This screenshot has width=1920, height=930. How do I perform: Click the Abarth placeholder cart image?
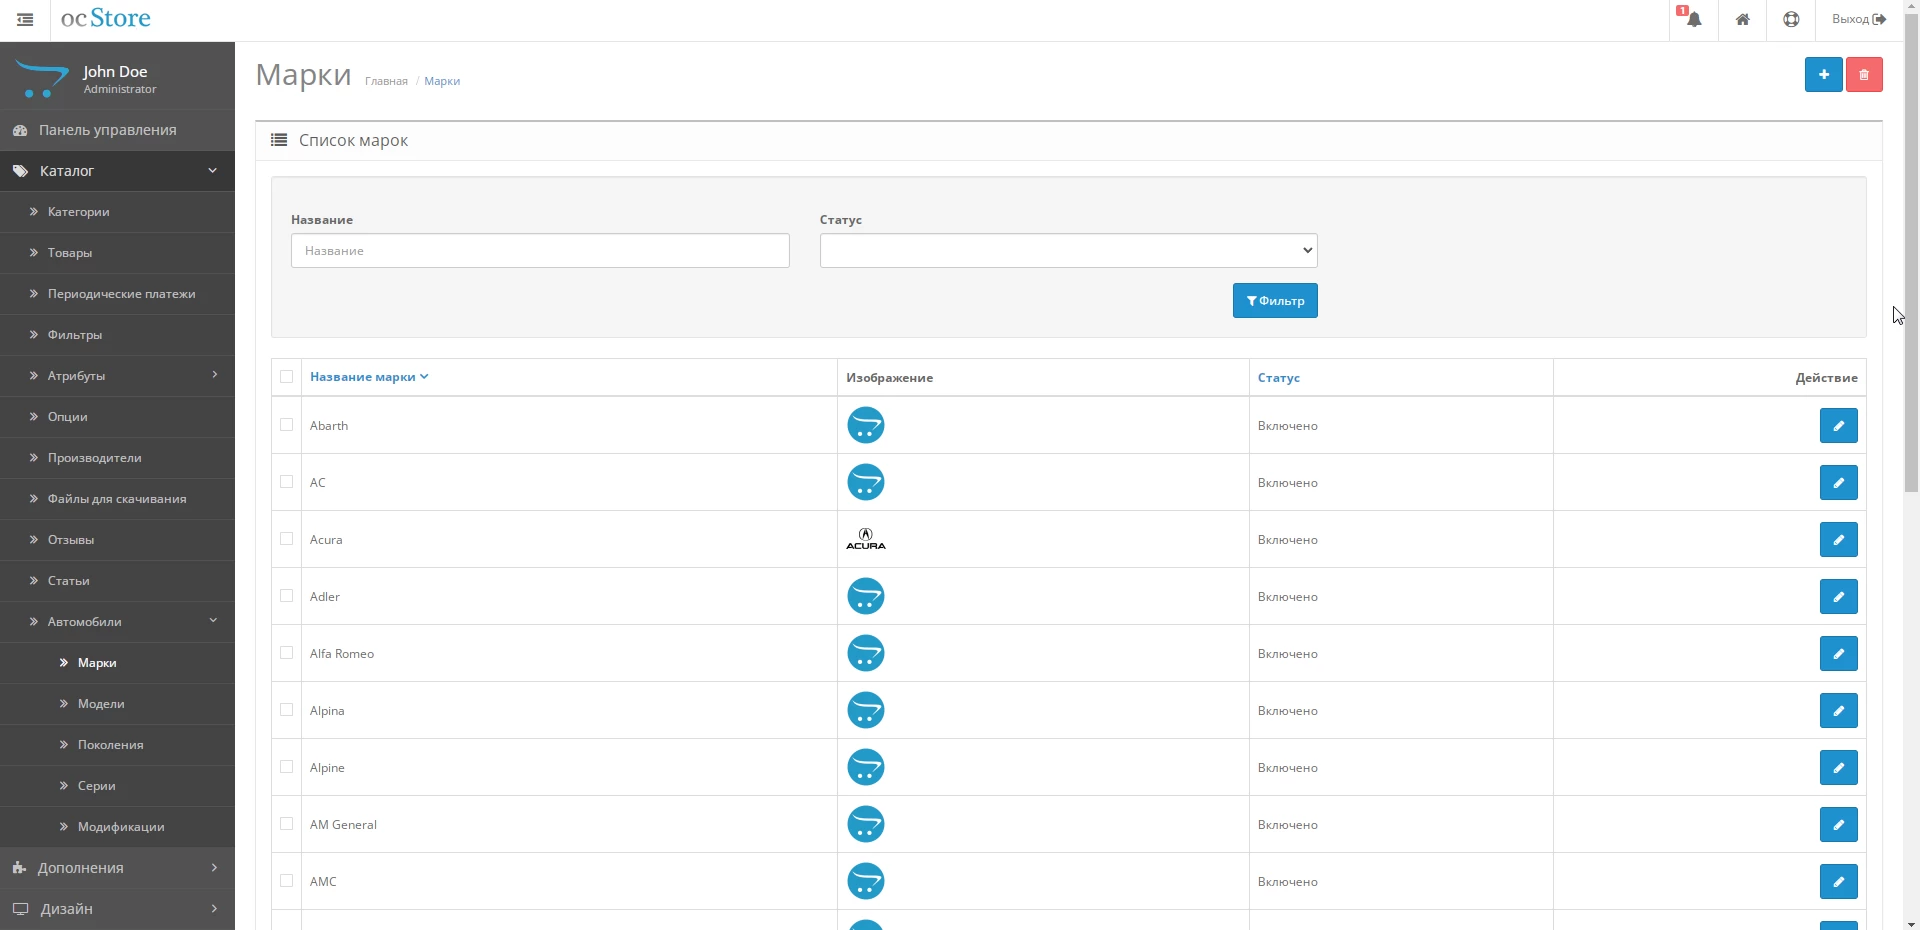[866, 425]
